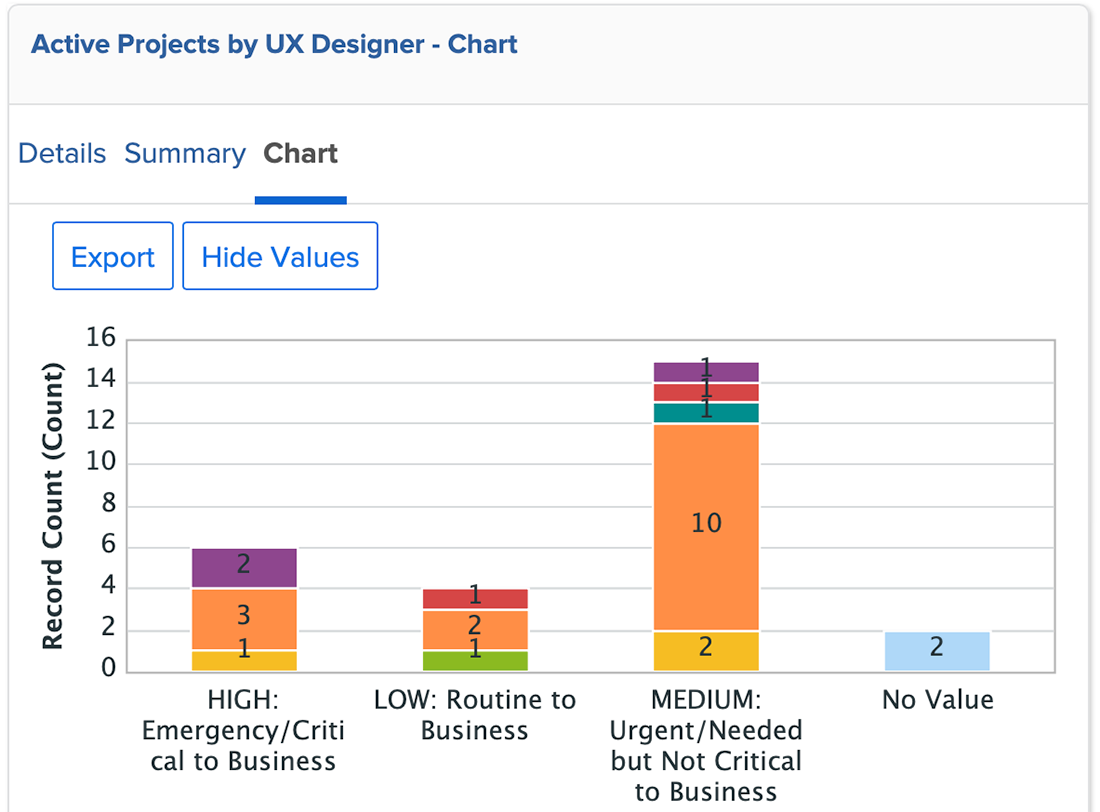Click the LOW: Routine to Business axis label
This screenshot has width=1100, height=812.
(x=475, y=715)
